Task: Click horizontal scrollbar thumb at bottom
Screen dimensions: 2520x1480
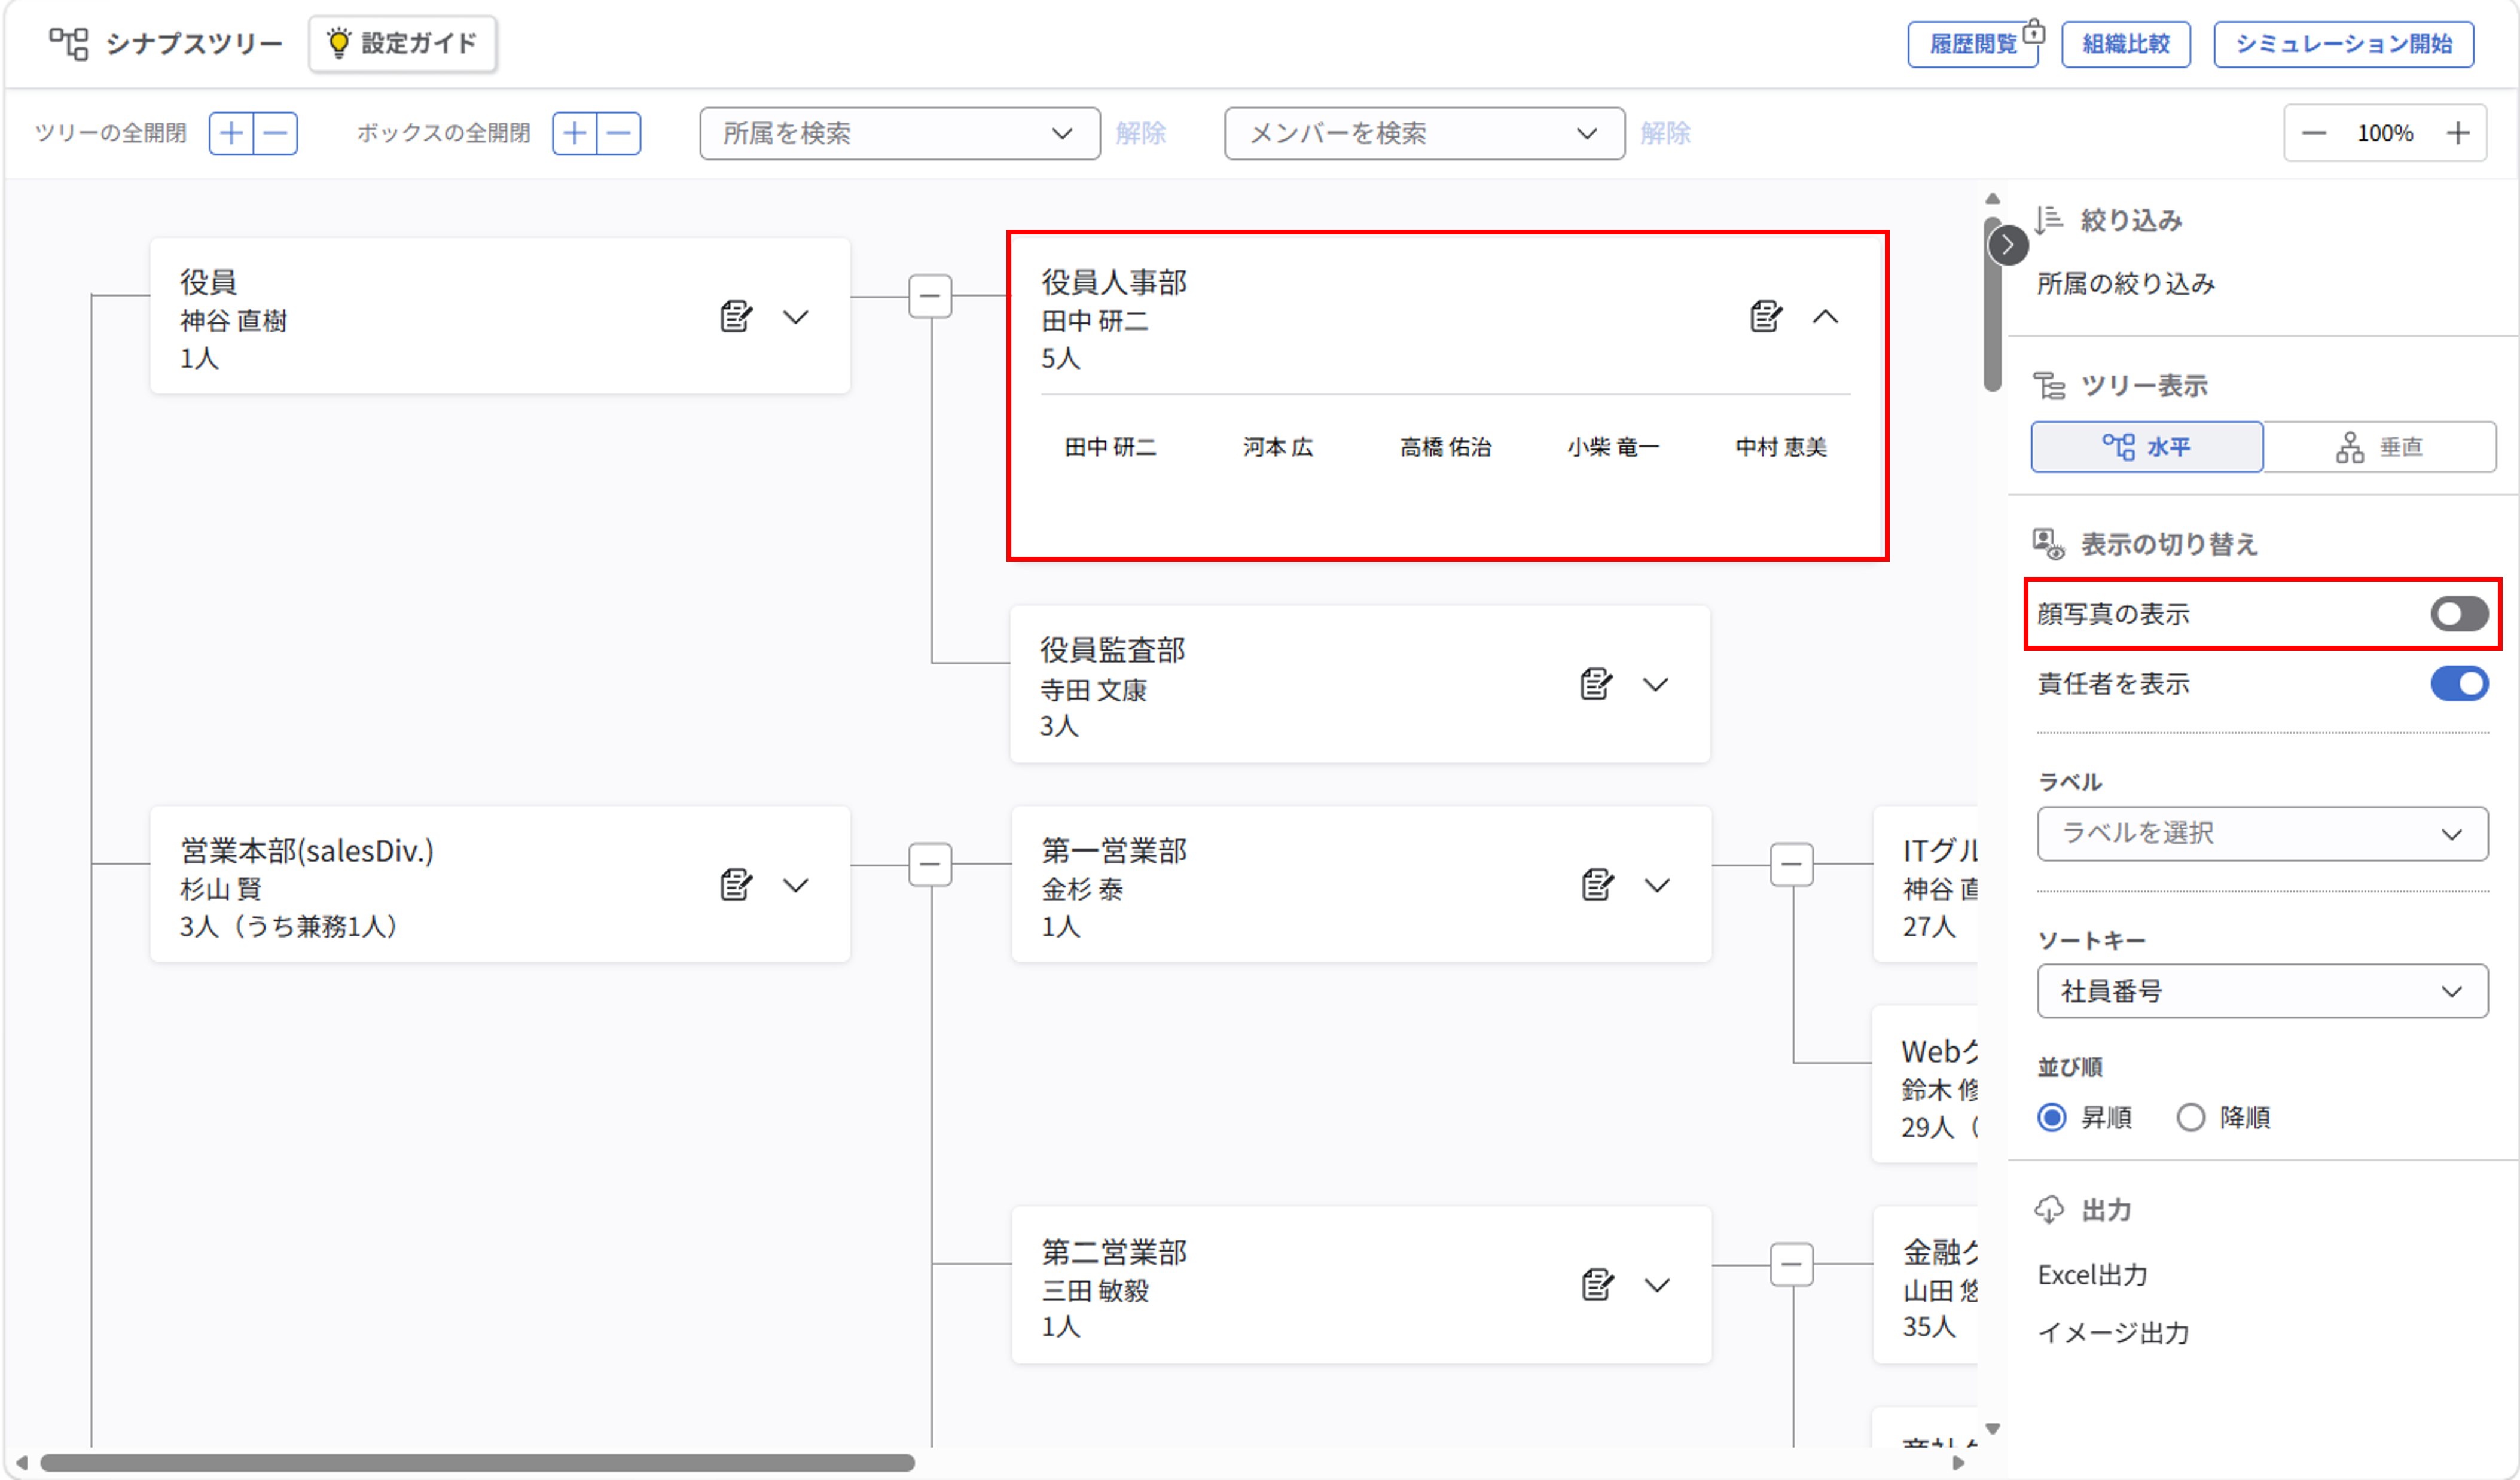Action: 477,1463
